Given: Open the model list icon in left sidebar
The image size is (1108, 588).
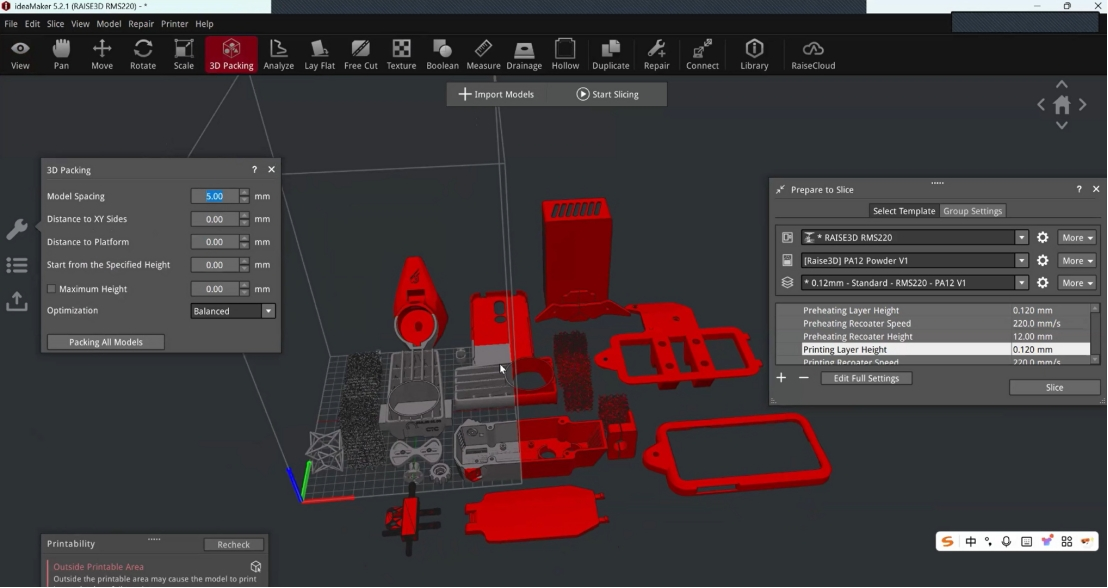Looking at the screenshot, I should (17, 265).
